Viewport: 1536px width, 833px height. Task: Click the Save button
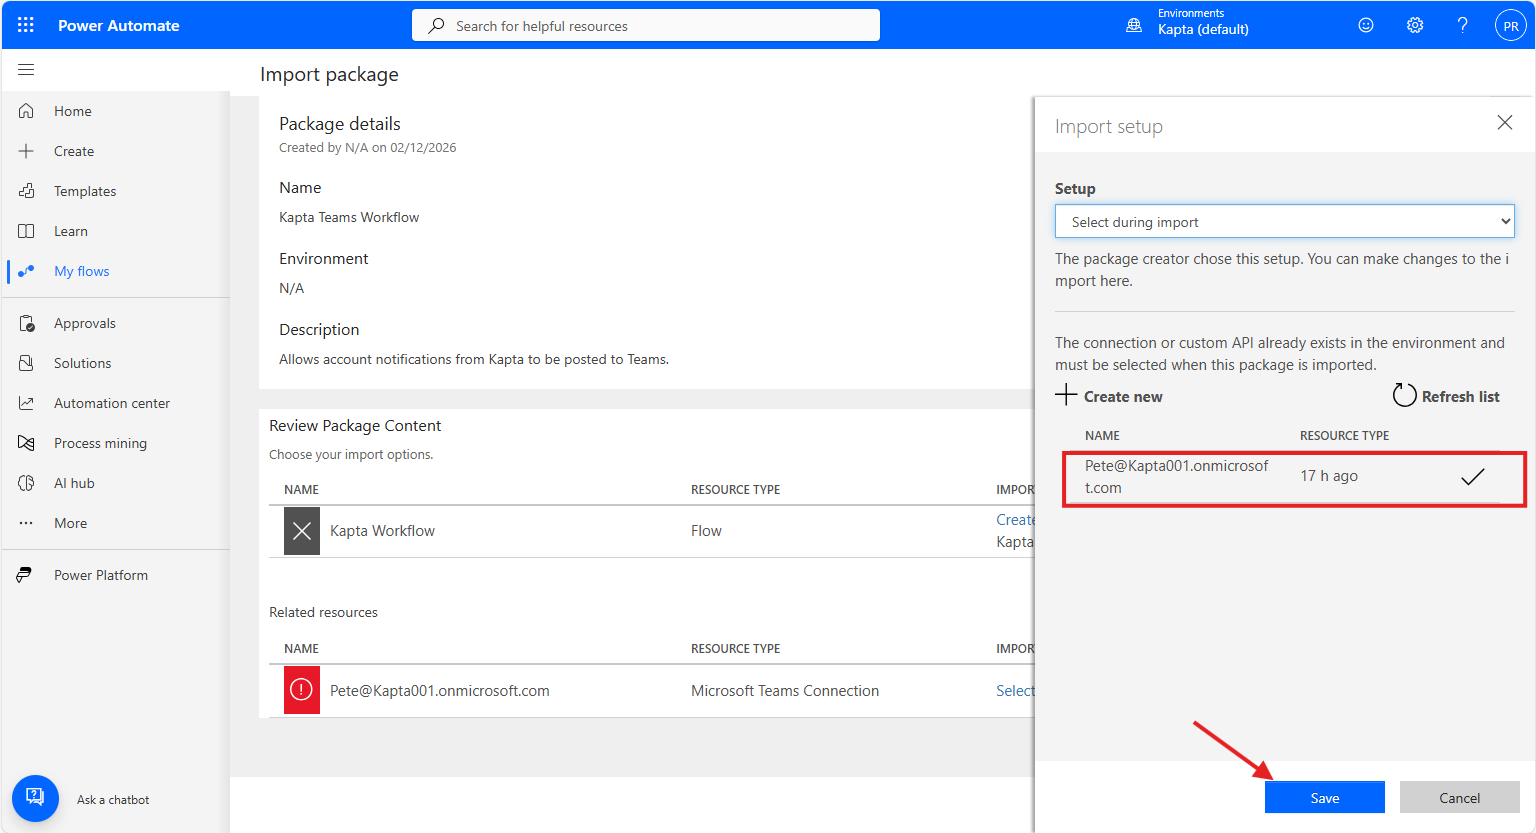pyautogui.click(x=1324, y=797)
